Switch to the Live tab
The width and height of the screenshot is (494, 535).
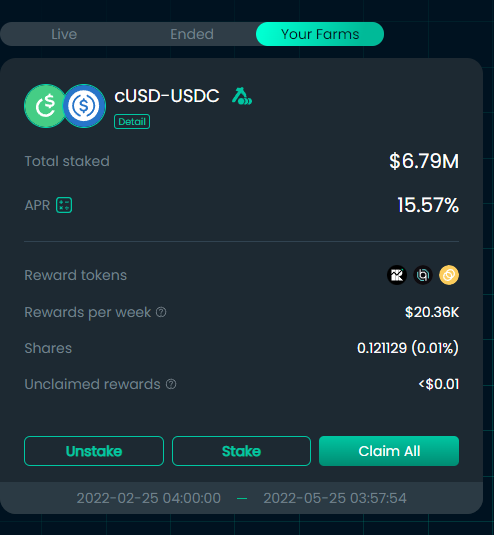(64, 34)
